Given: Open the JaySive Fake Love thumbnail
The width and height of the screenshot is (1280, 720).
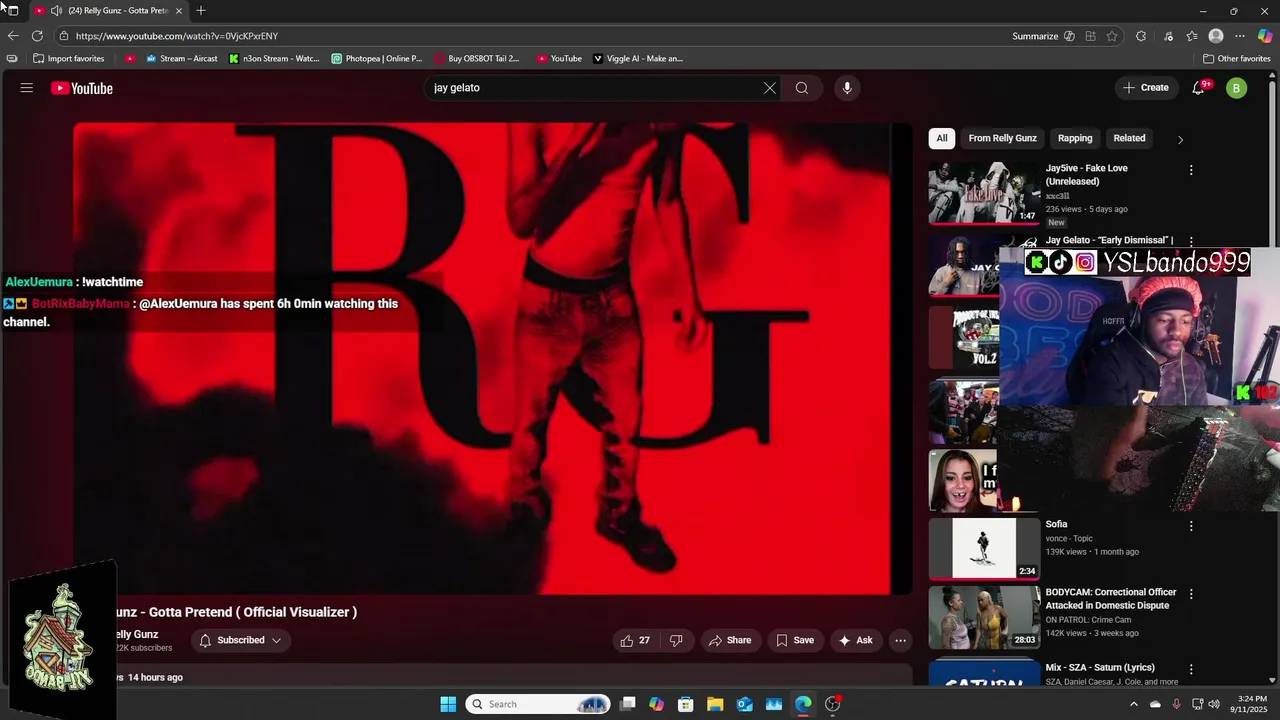Looking at the screenshot, I should point(984,193).
